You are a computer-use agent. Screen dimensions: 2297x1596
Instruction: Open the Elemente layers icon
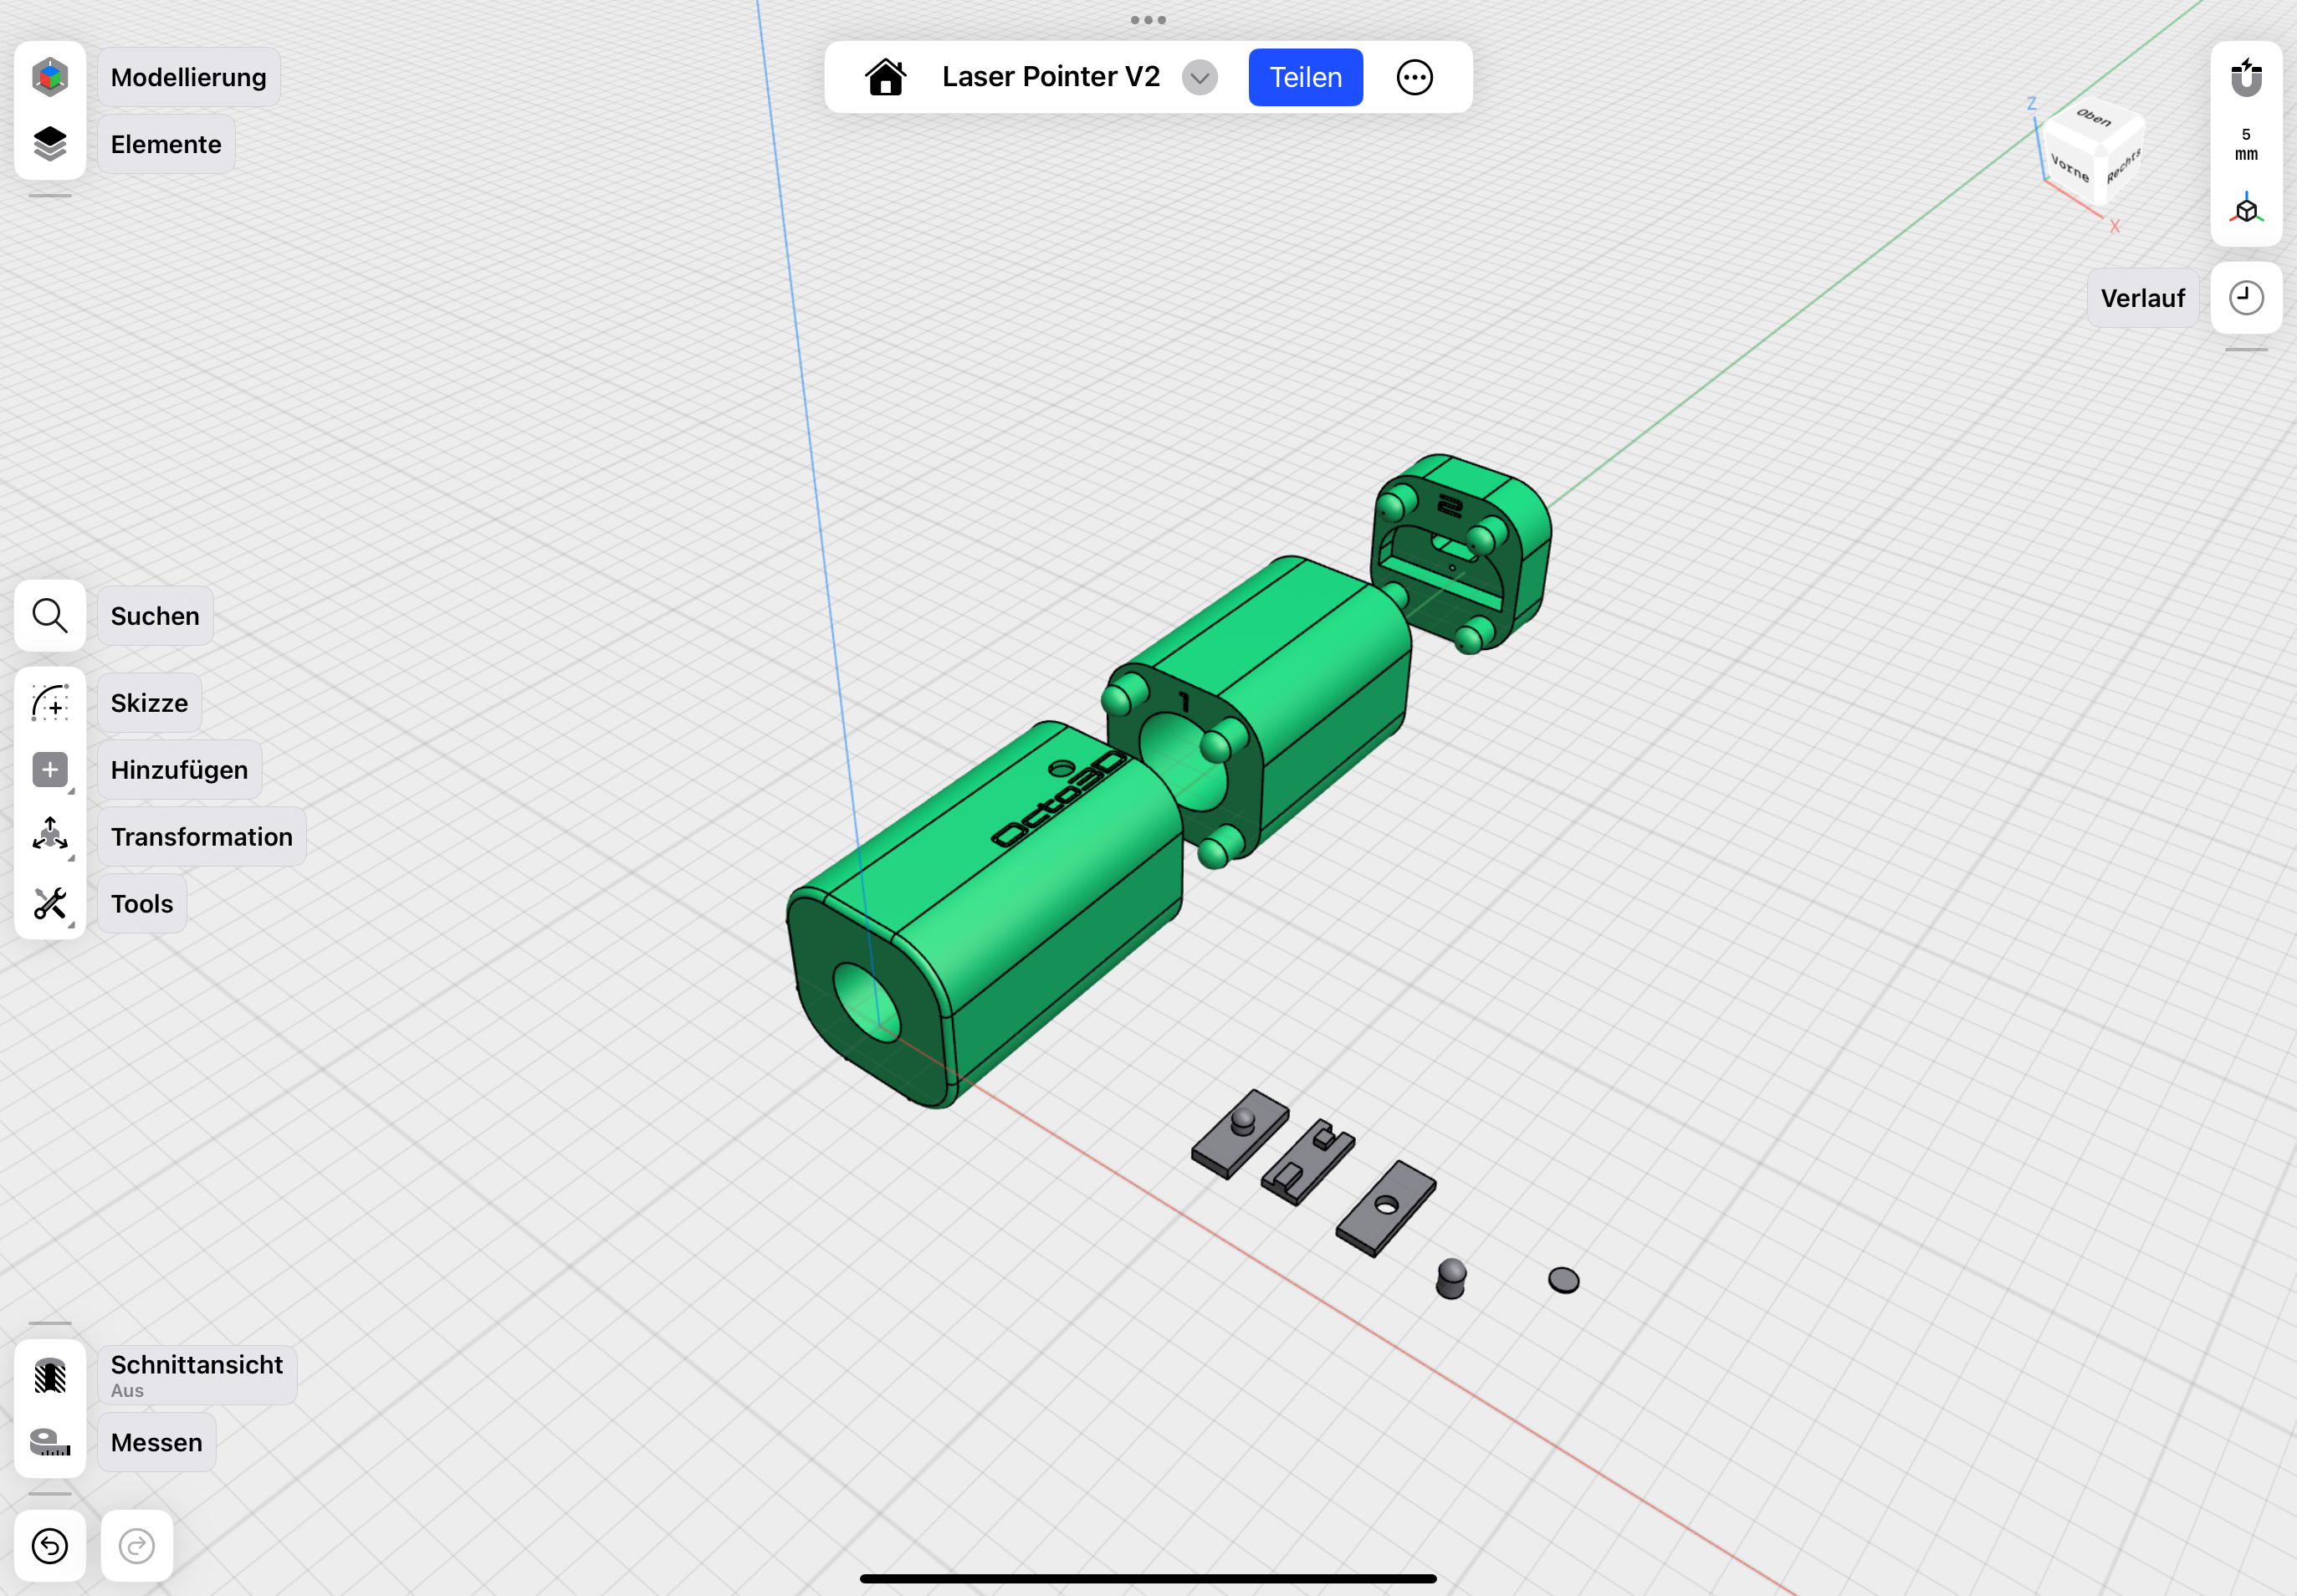(50, 144)
